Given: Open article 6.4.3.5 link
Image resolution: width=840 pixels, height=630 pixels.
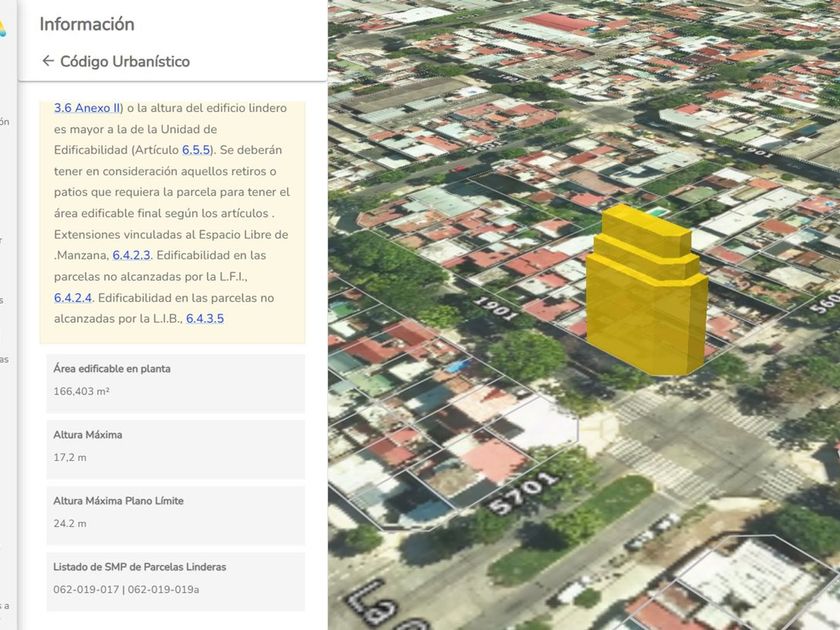Looking at the screenshot, I should pyautogui.click(x=205, y=319).
